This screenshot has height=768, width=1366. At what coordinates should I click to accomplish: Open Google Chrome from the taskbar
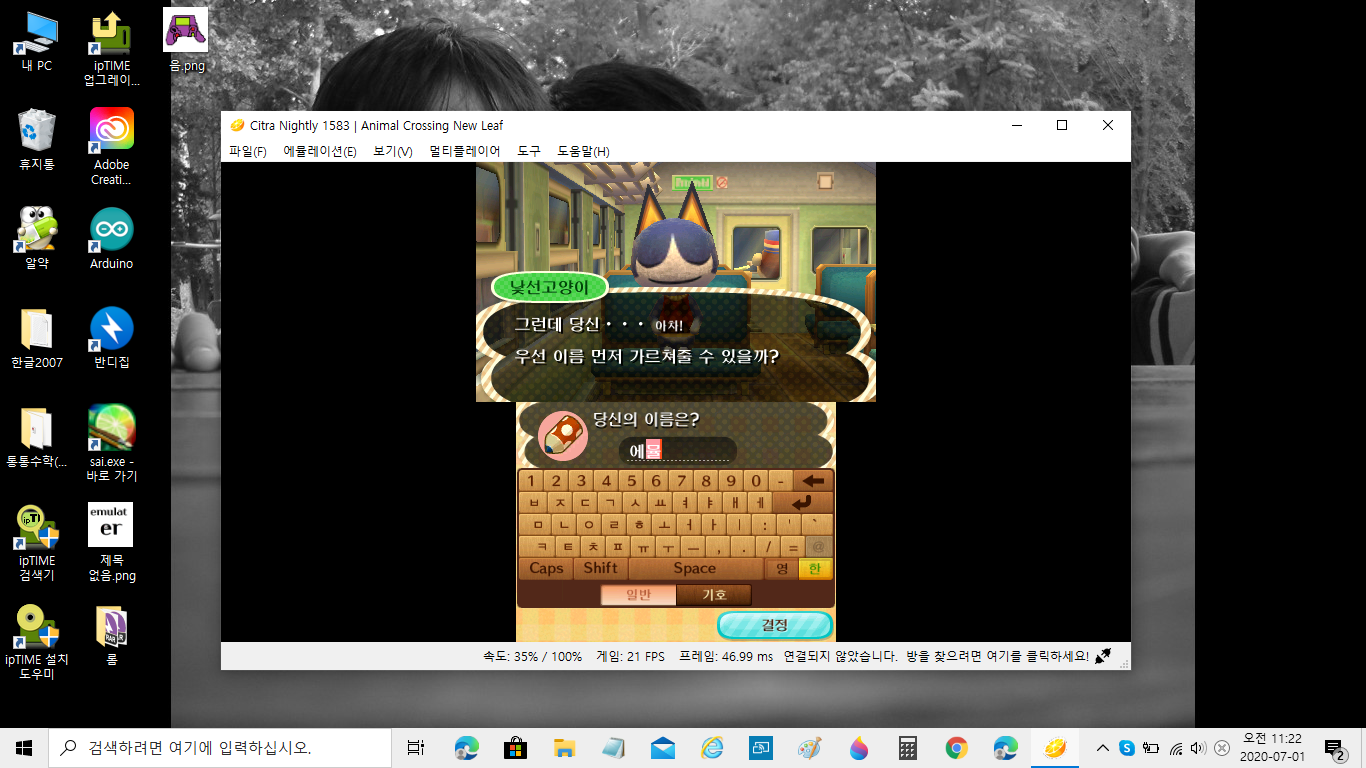pos(957,747)
